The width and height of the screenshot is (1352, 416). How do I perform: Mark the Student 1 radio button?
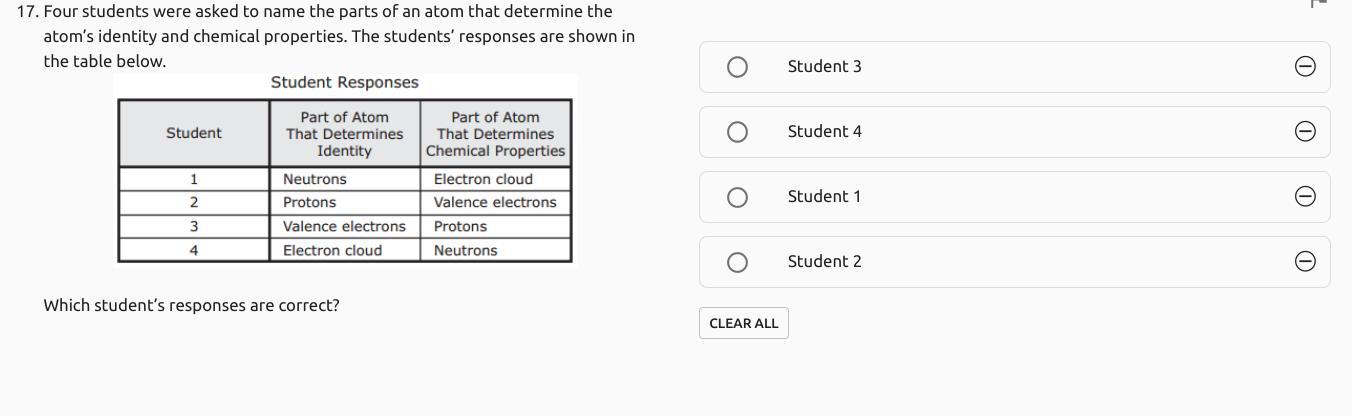737,197
